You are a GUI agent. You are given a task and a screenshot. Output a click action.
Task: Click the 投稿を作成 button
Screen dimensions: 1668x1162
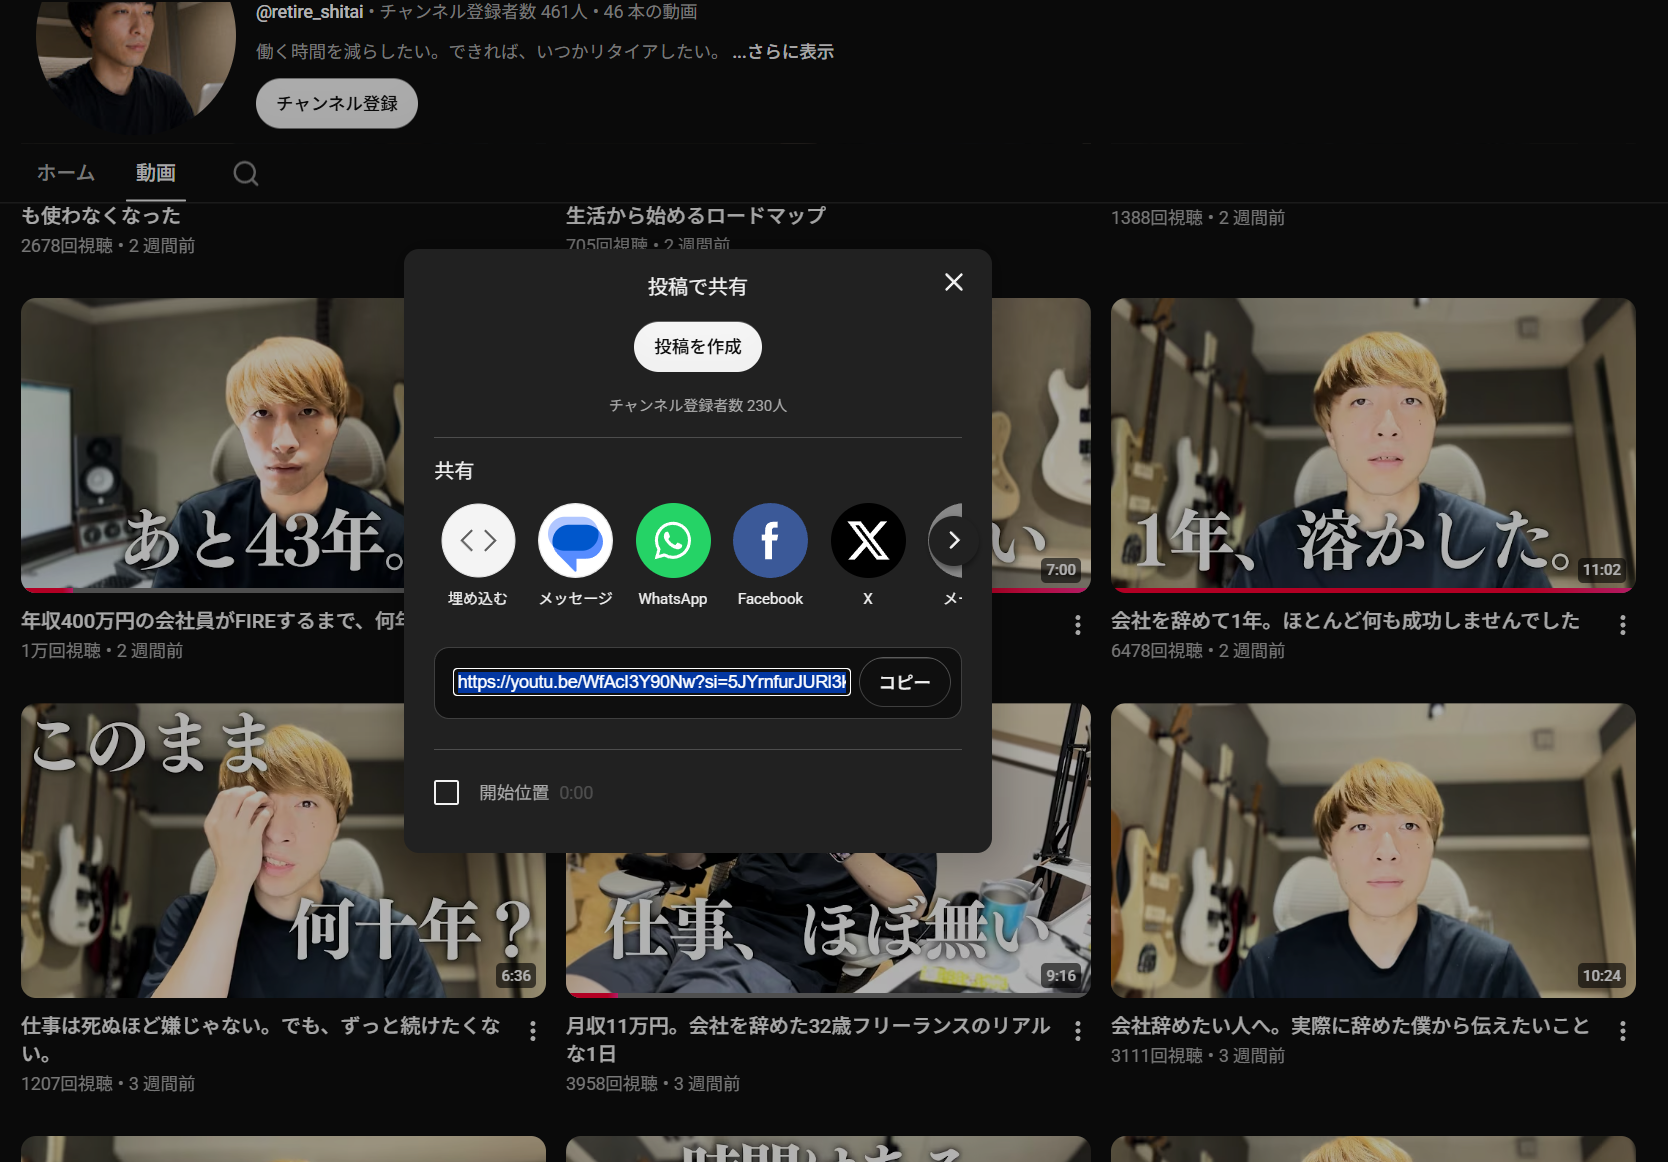698,347
